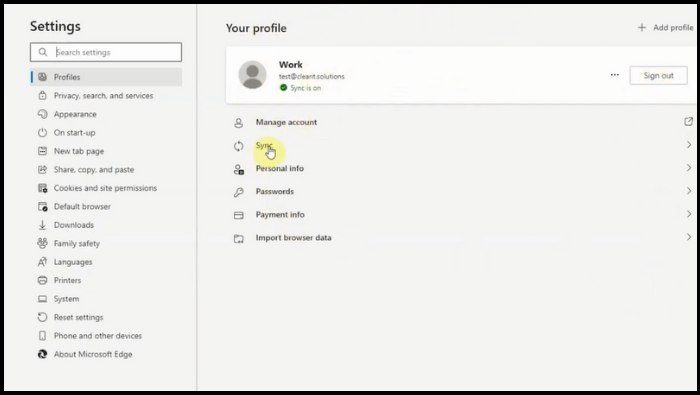
Task: Open Manage account link
Action: pos(461,122)
